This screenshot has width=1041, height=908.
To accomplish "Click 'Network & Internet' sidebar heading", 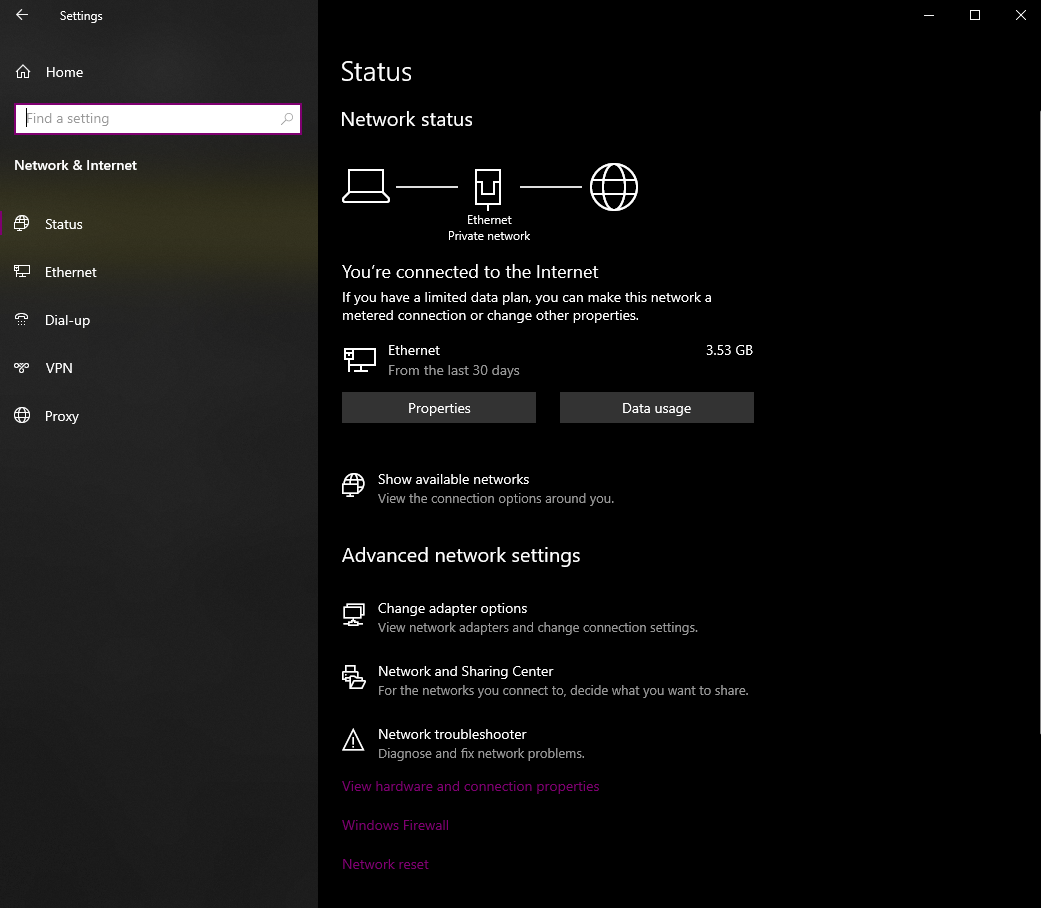I will coord(76,165).
